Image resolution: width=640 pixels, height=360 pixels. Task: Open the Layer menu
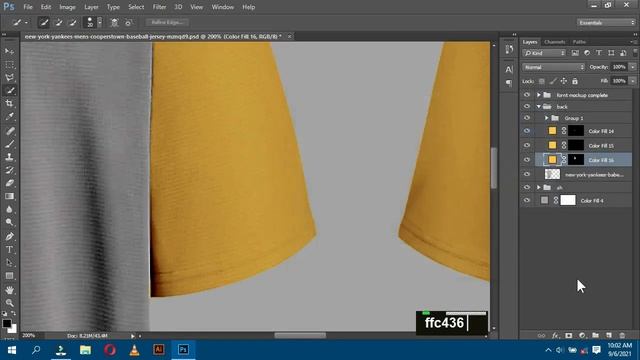pyautogui.click(x=91, y=7)
